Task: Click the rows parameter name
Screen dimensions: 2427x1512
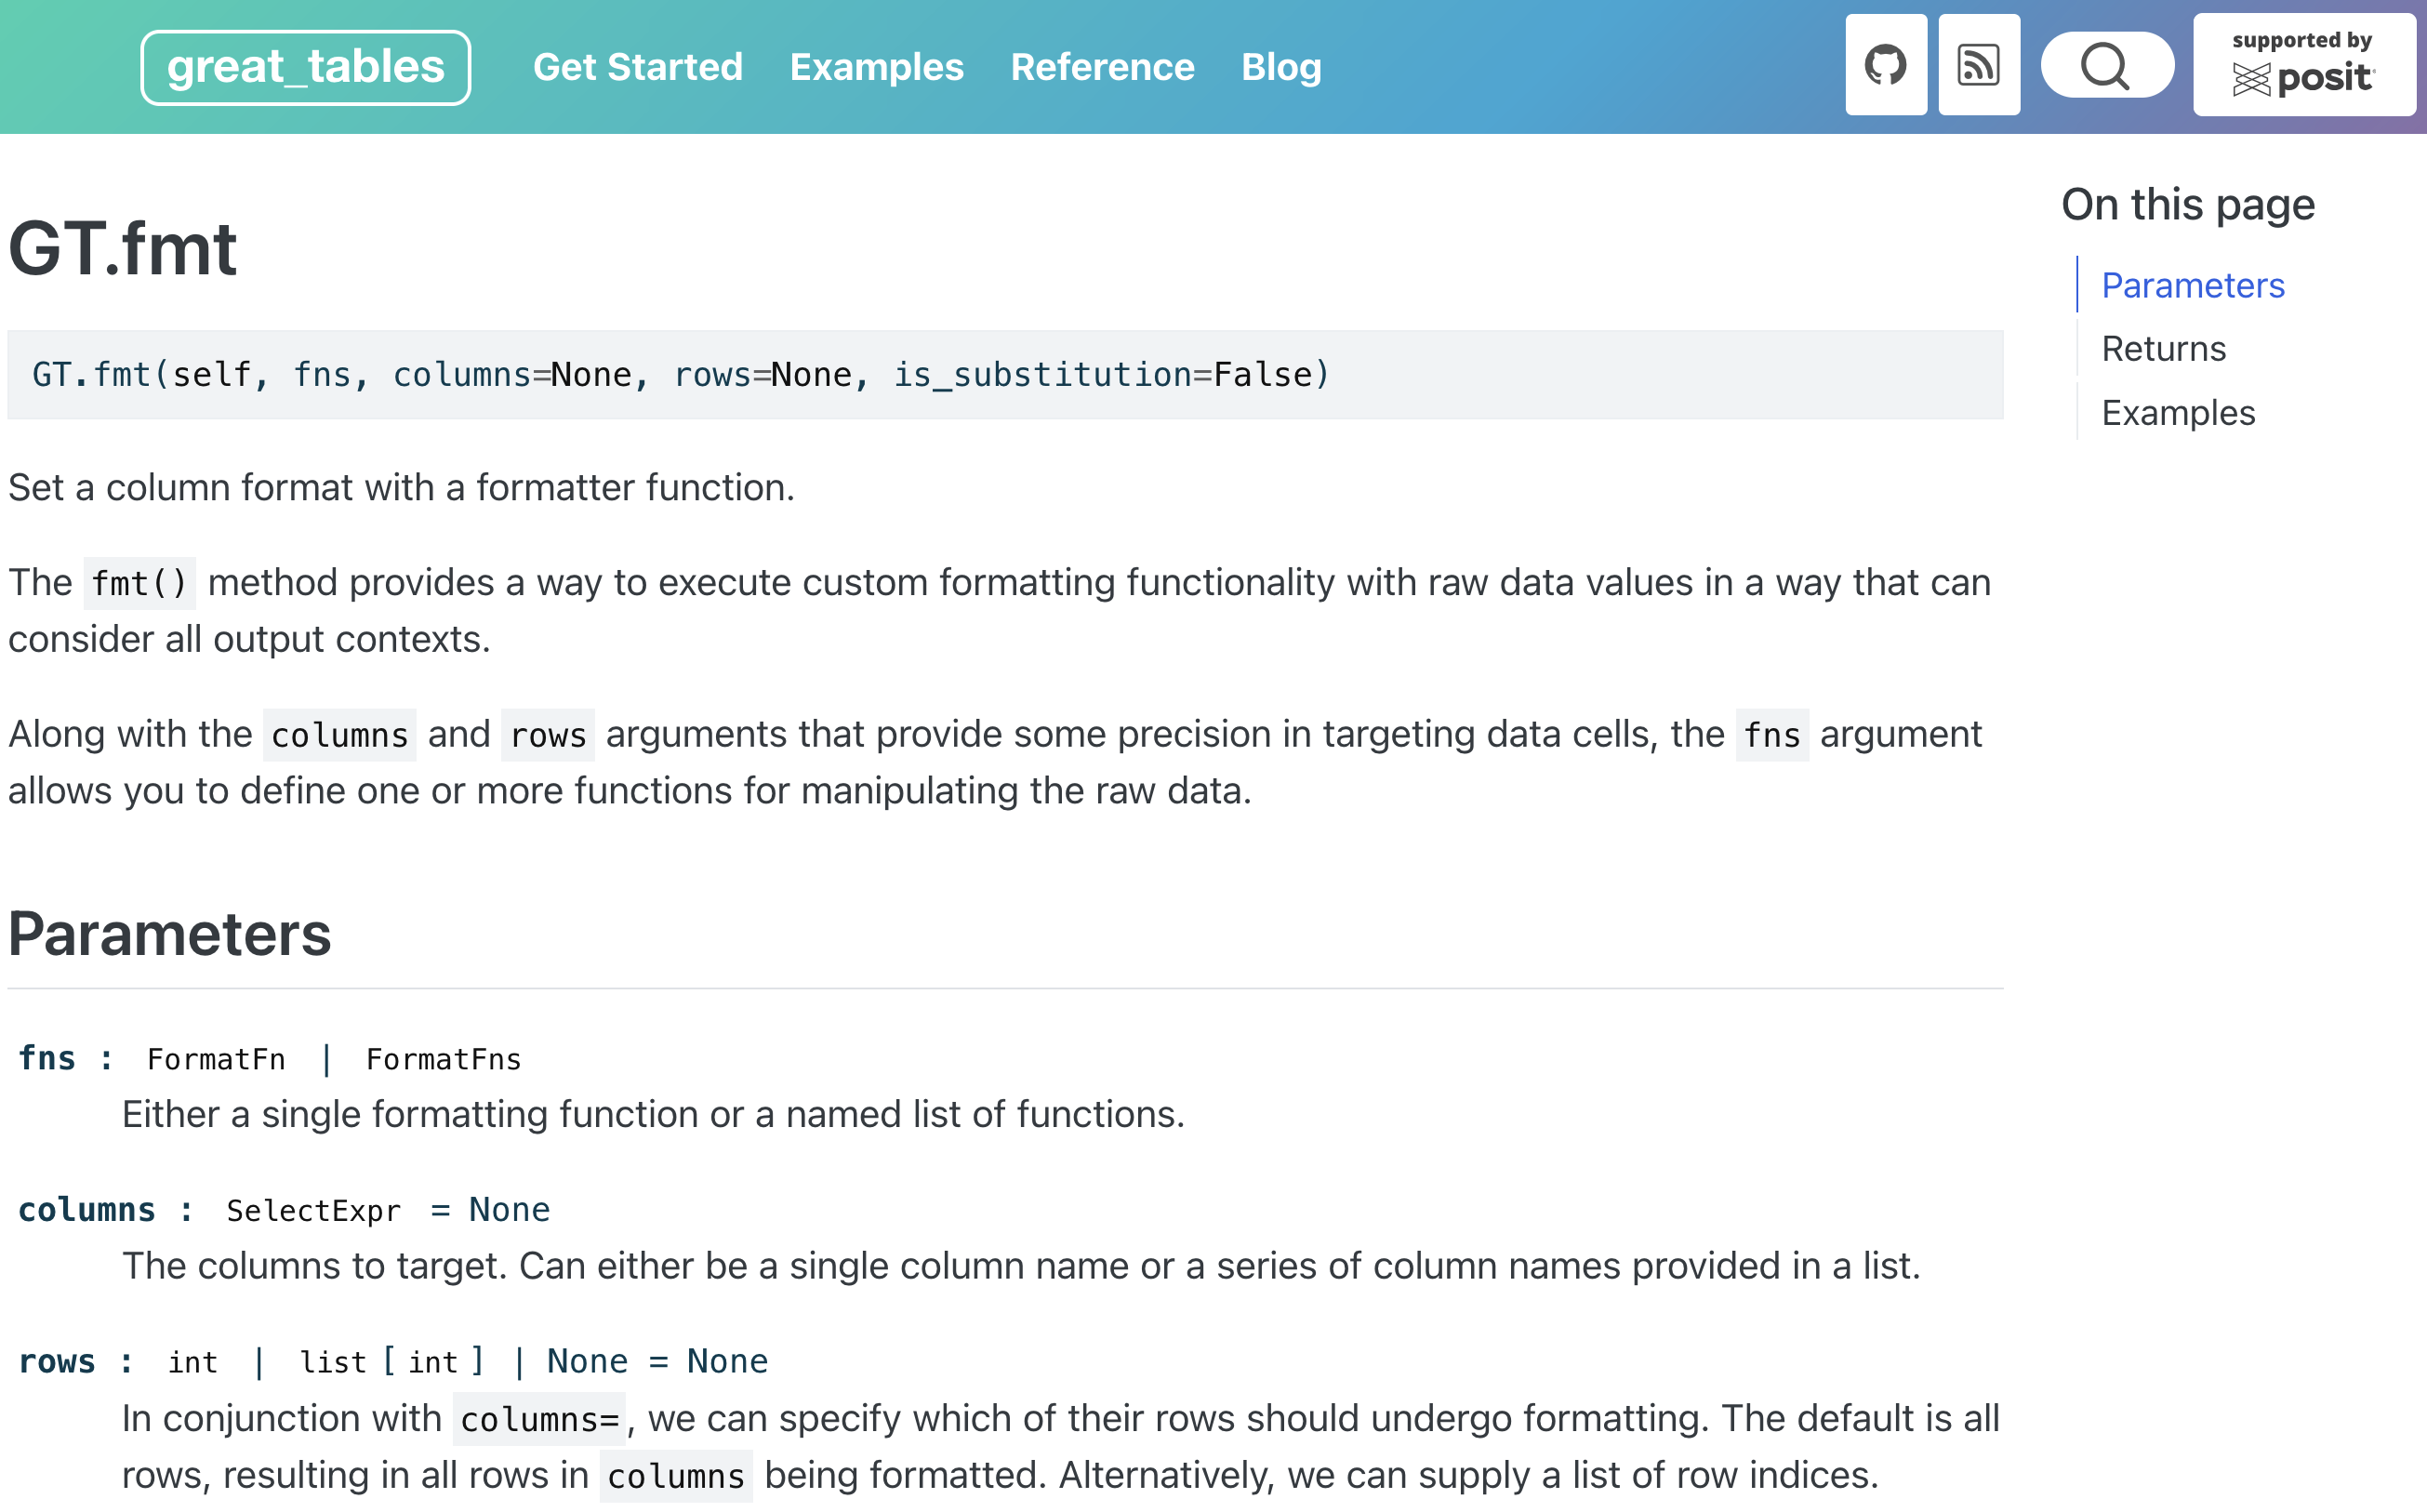Action: point(57,1362)
